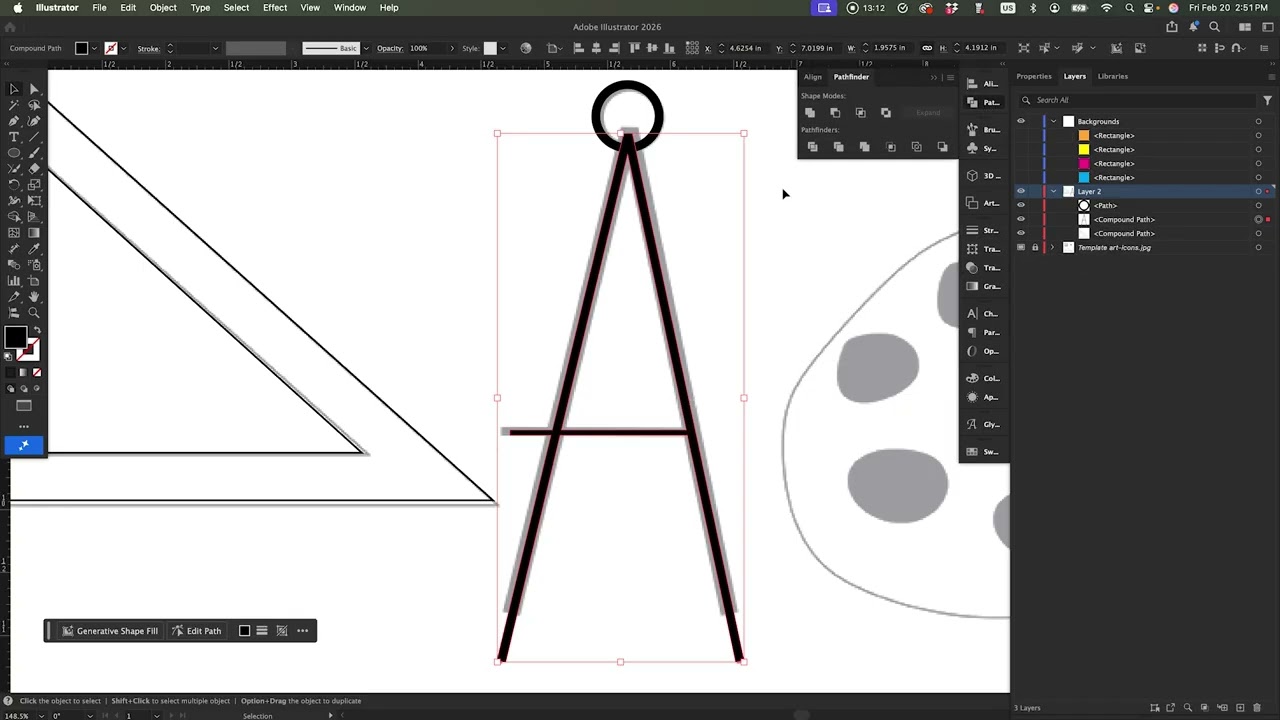
Task: Click the Unite shape mode icon
Action: pyautogui.click(x=810, y=113)
